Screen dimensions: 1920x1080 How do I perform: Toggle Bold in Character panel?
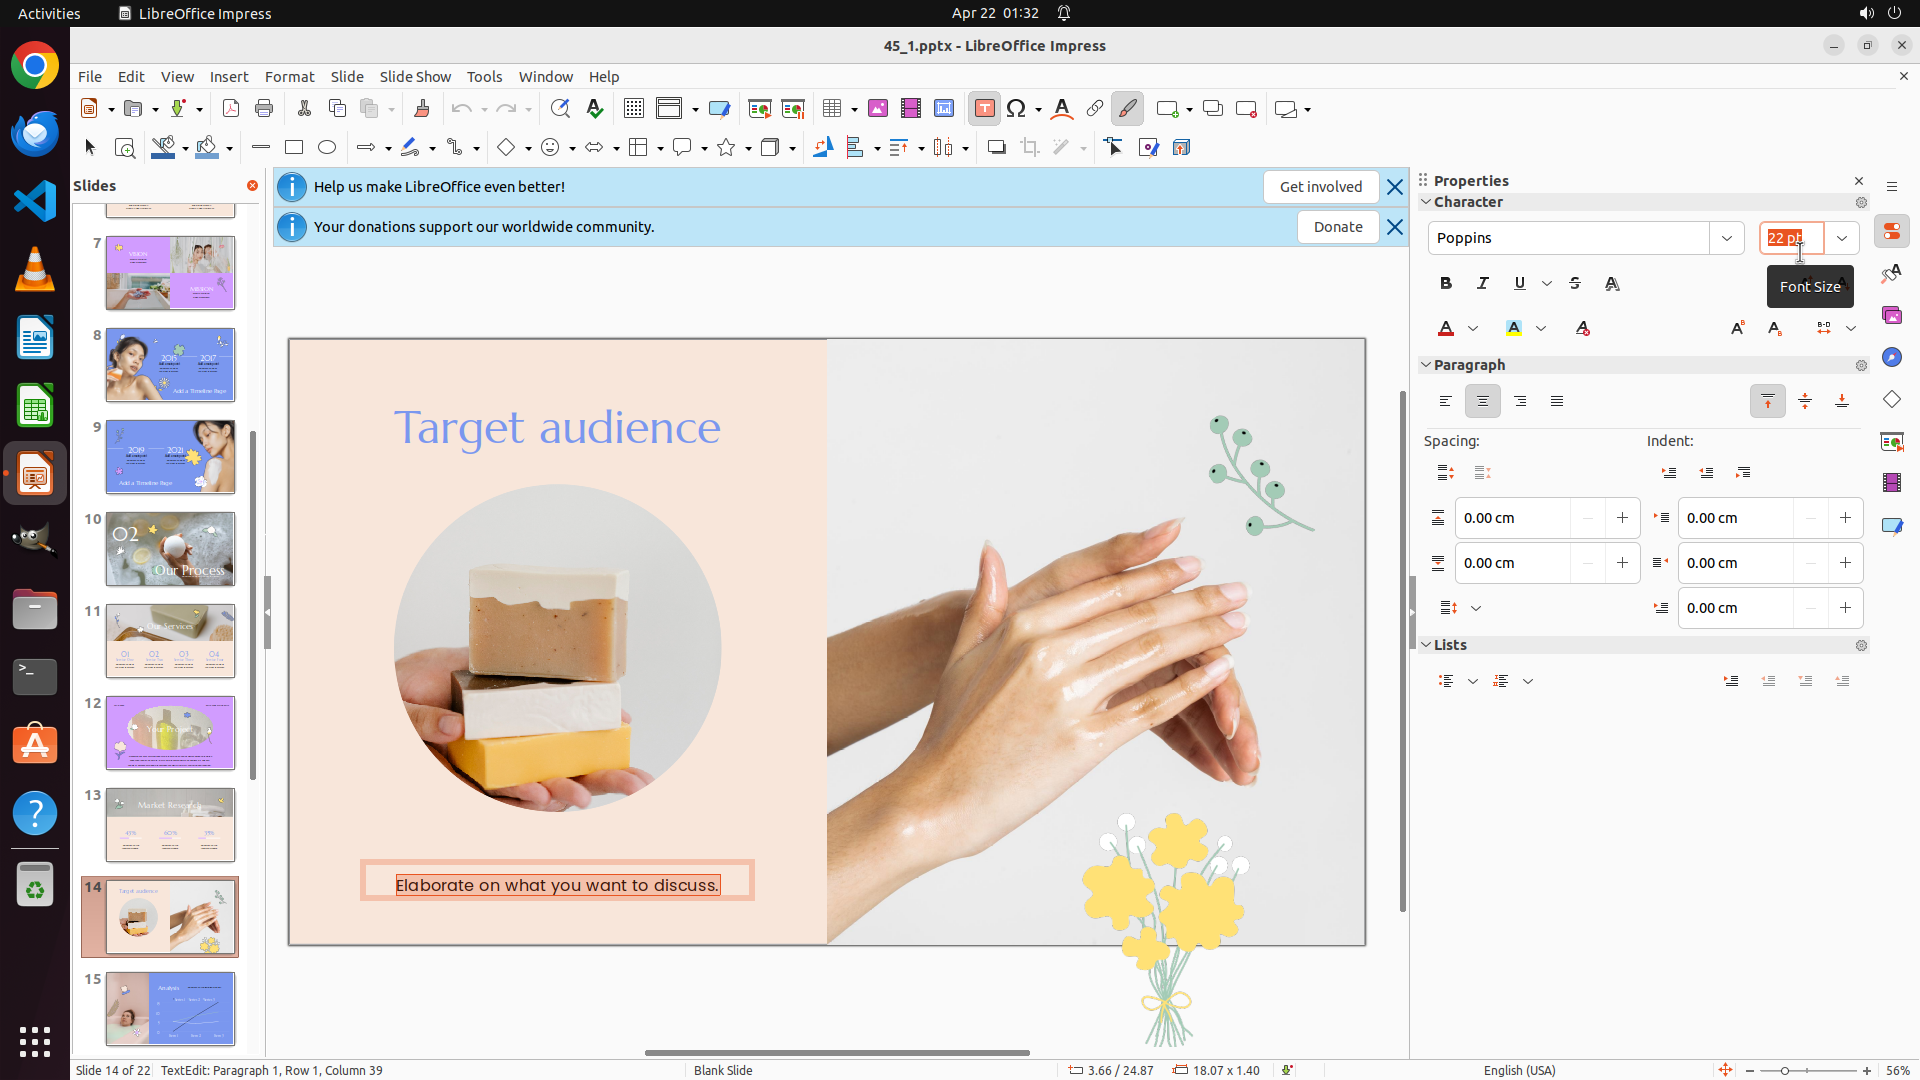click(1446, 284)
